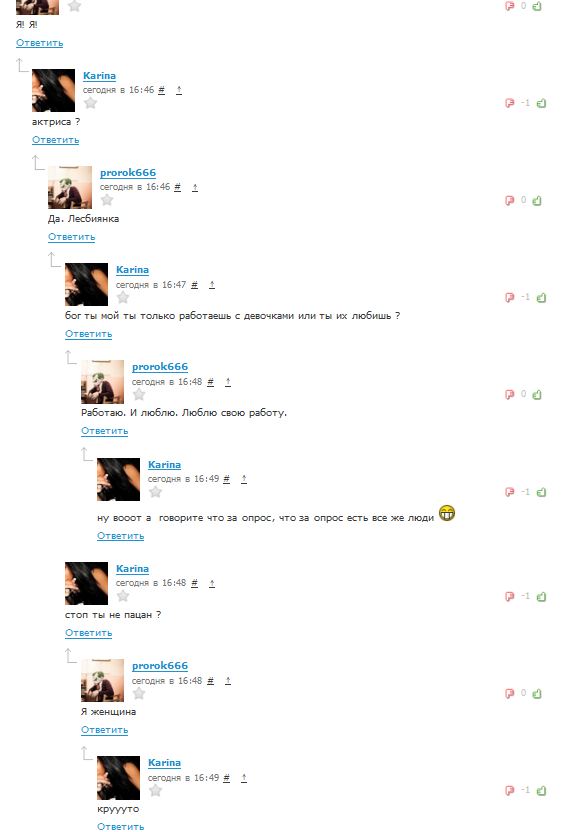Screen dimensions: 562x832
Task: Downvote prorok666's comment "Да. Лесбиянка"
Action: [x=509, y=201]
